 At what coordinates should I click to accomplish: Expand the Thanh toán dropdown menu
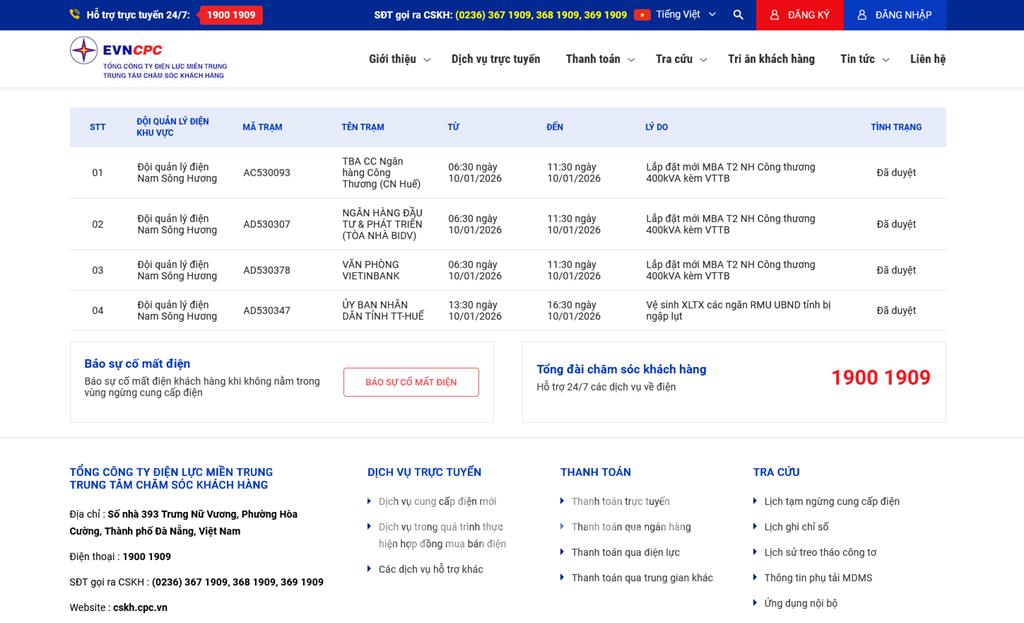[x=600, y=59]
